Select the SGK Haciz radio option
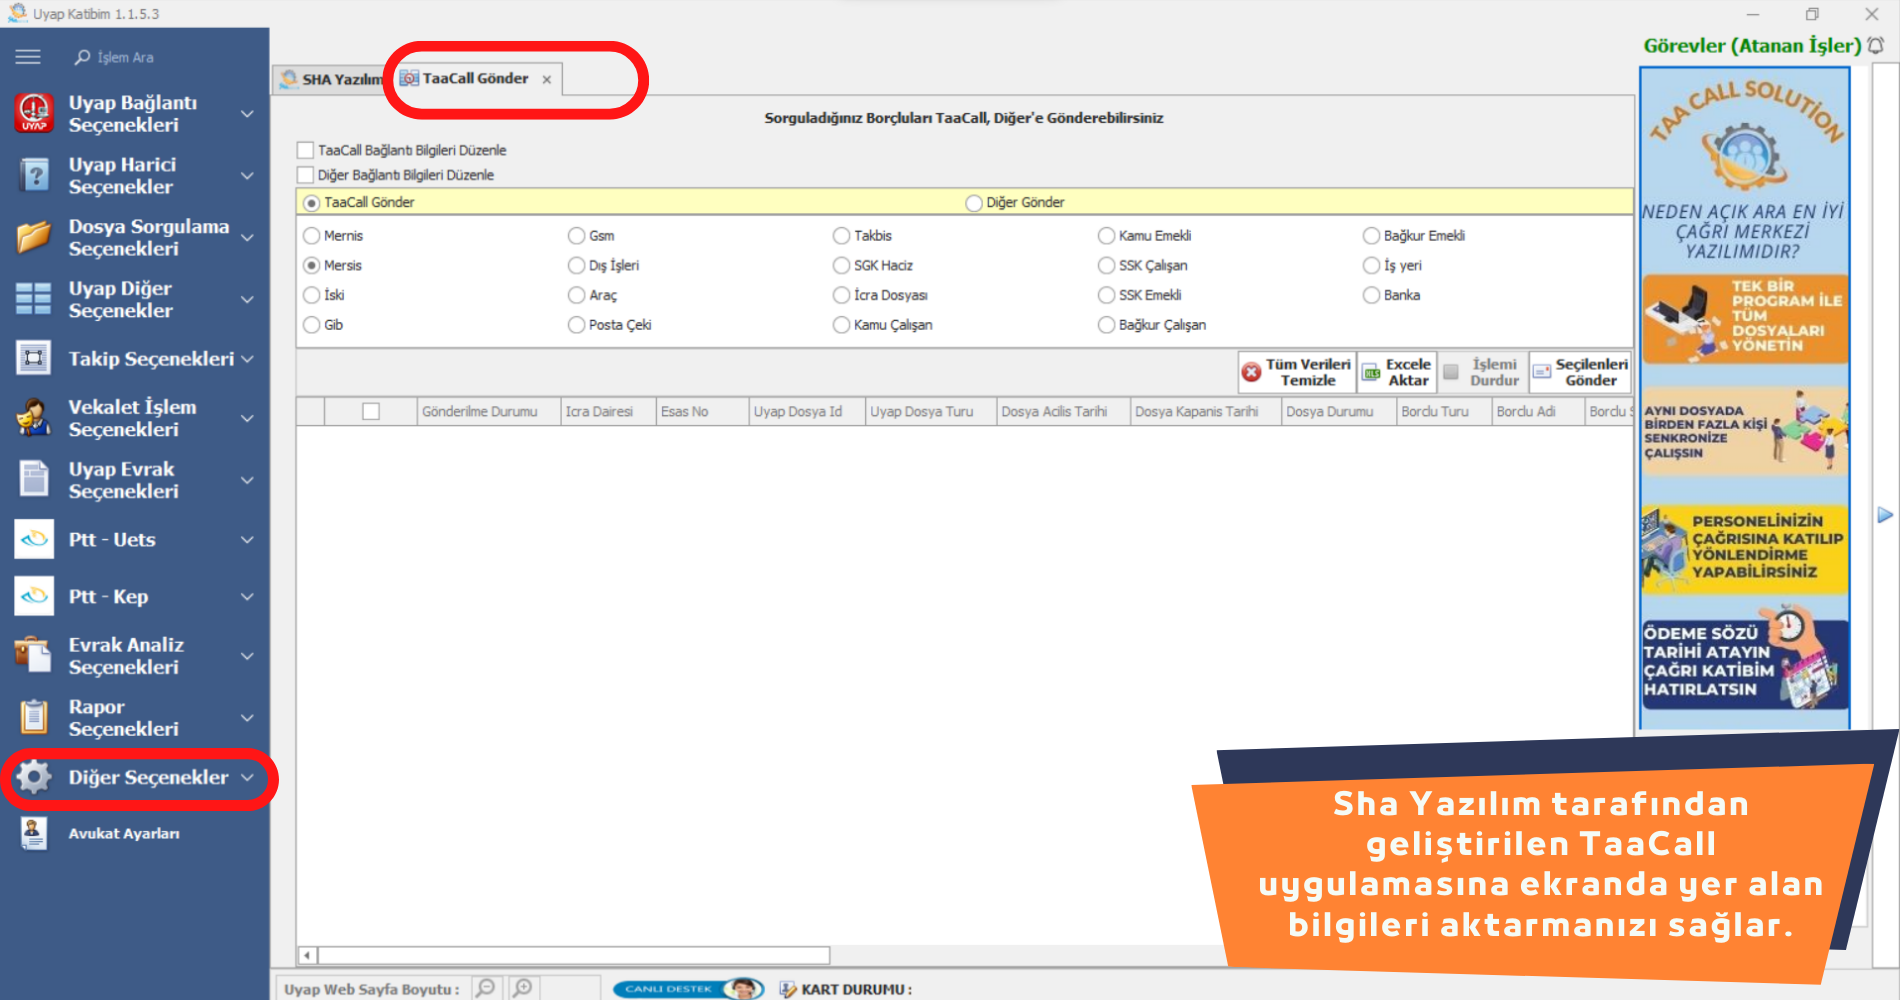The image size is (1900, 1000). pos(842,266)
